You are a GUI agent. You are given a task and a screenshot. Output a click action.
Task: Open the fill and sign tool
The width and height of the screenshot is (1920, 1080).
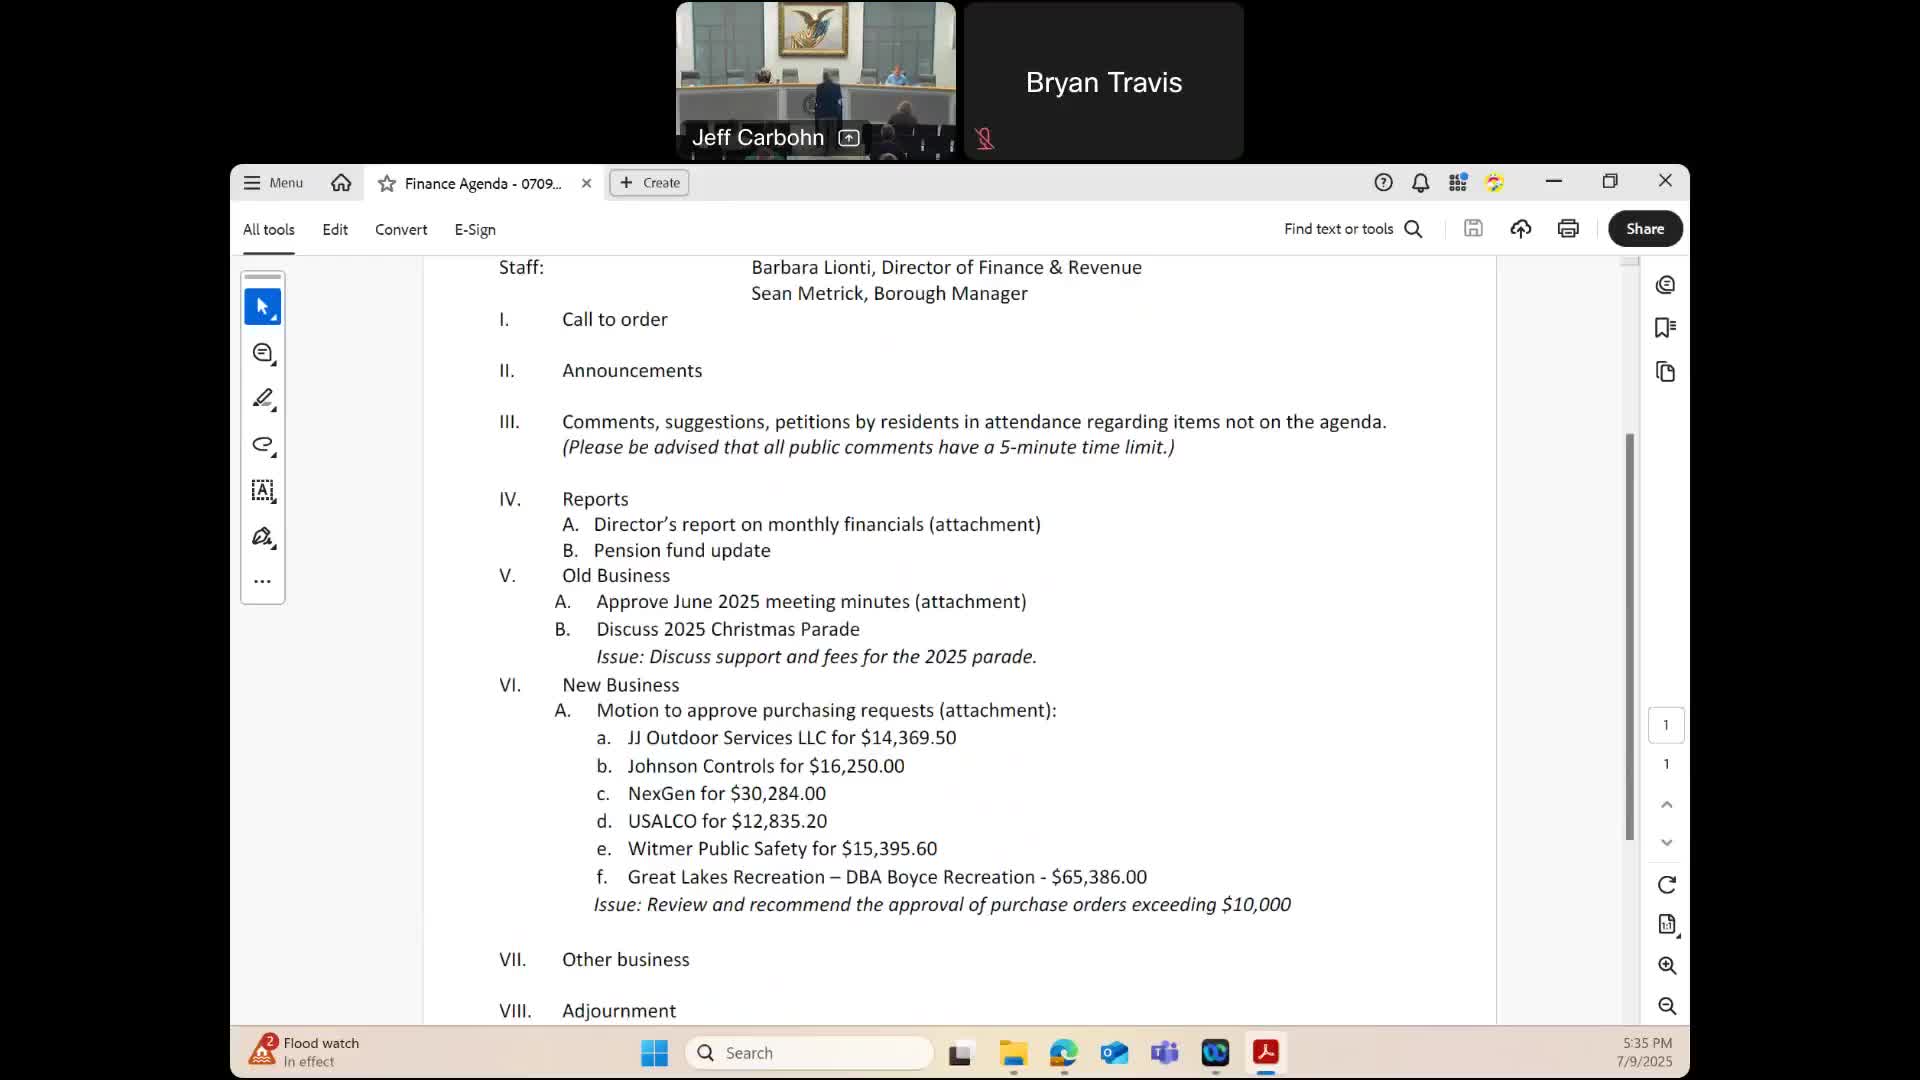point(263,537)
